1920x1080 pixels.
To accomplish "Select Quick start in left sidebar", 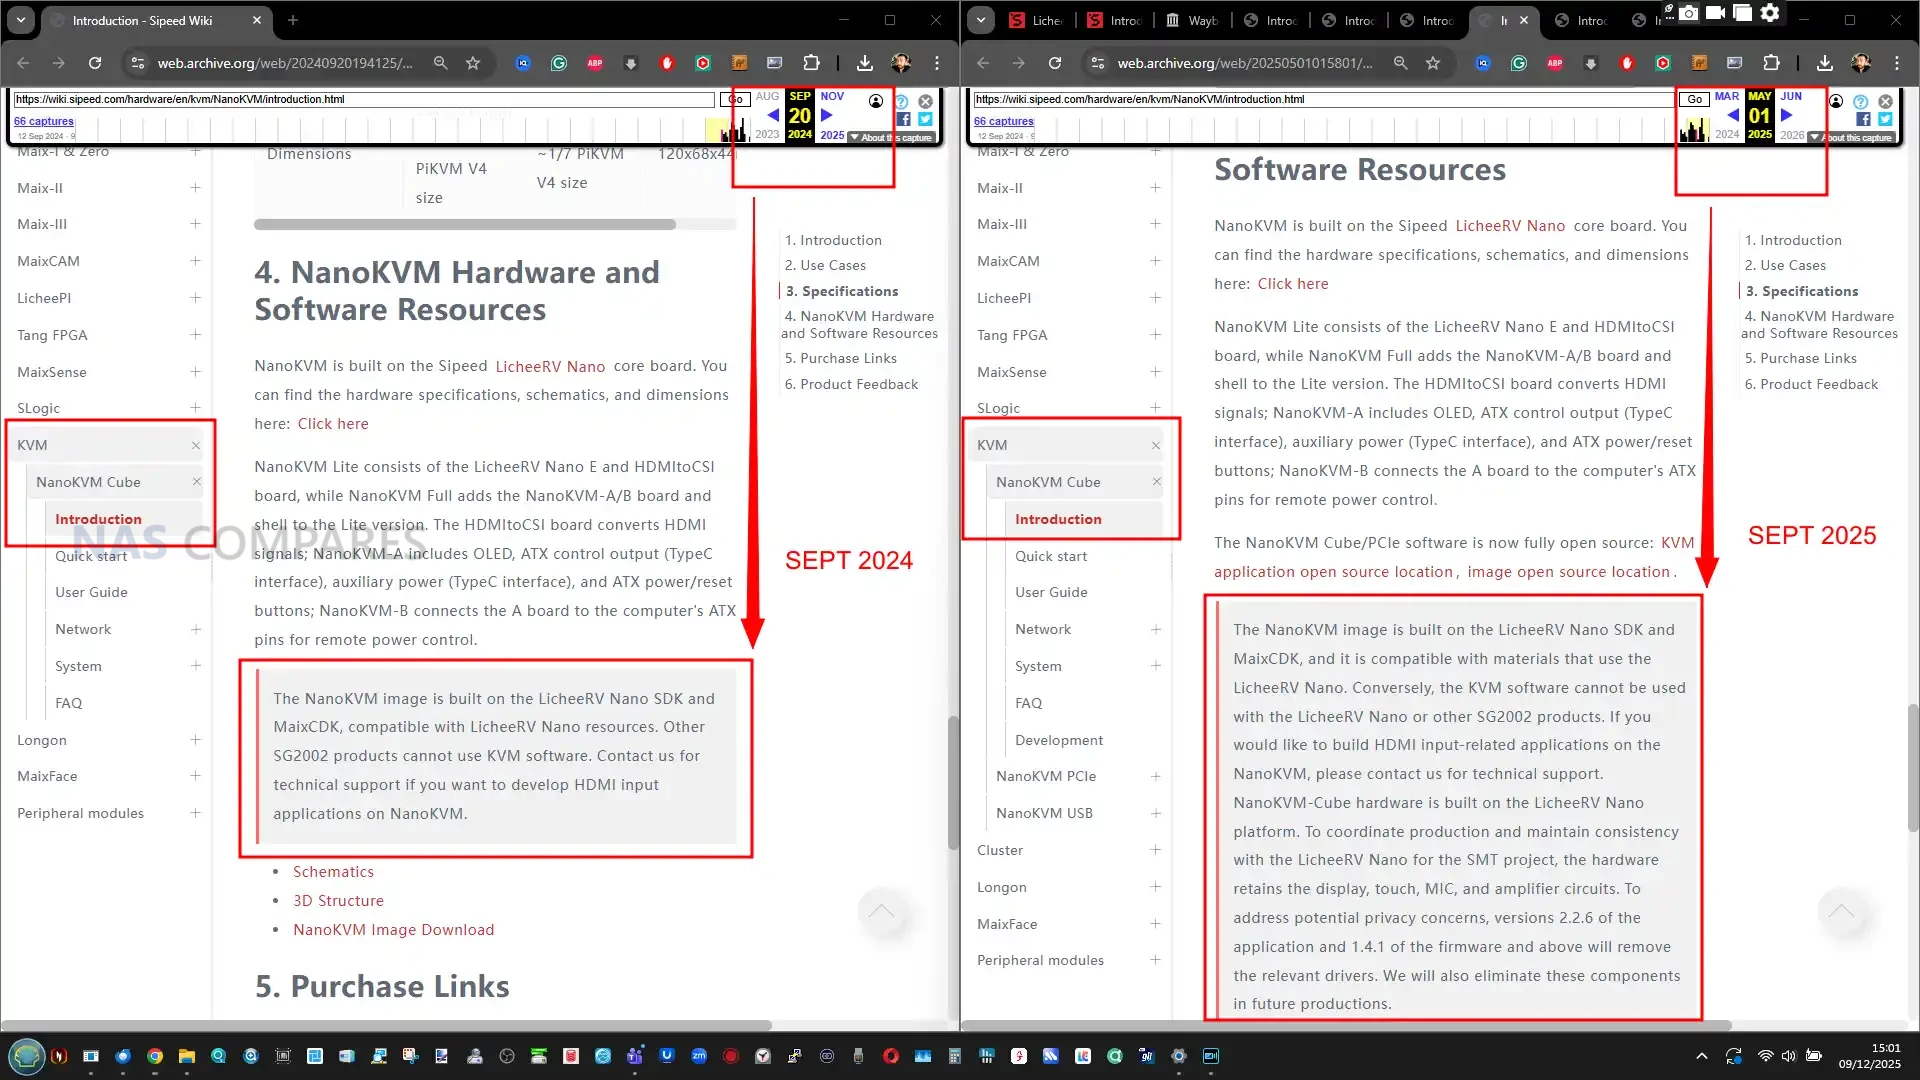I will tap(91, 556).
